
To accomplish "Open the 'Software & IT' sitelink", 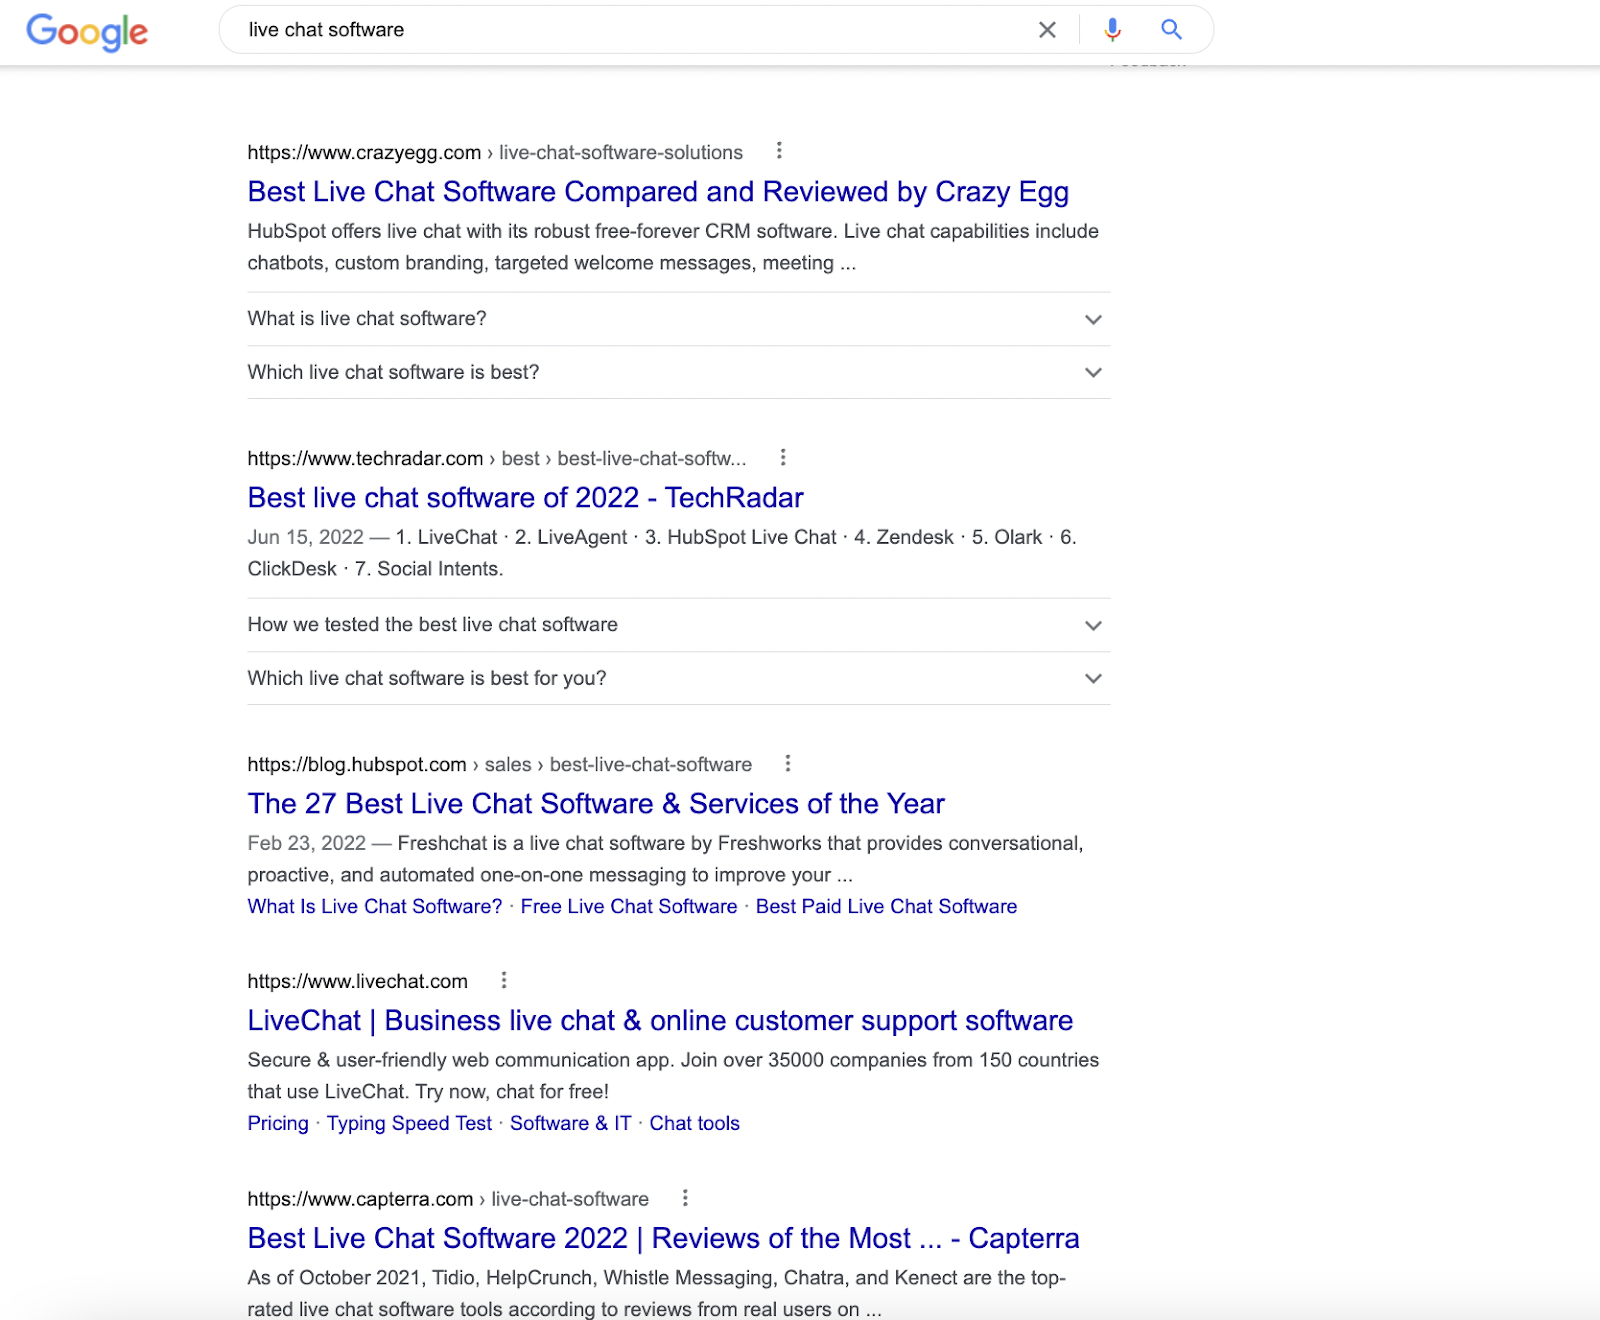I will click(570, 1124).
